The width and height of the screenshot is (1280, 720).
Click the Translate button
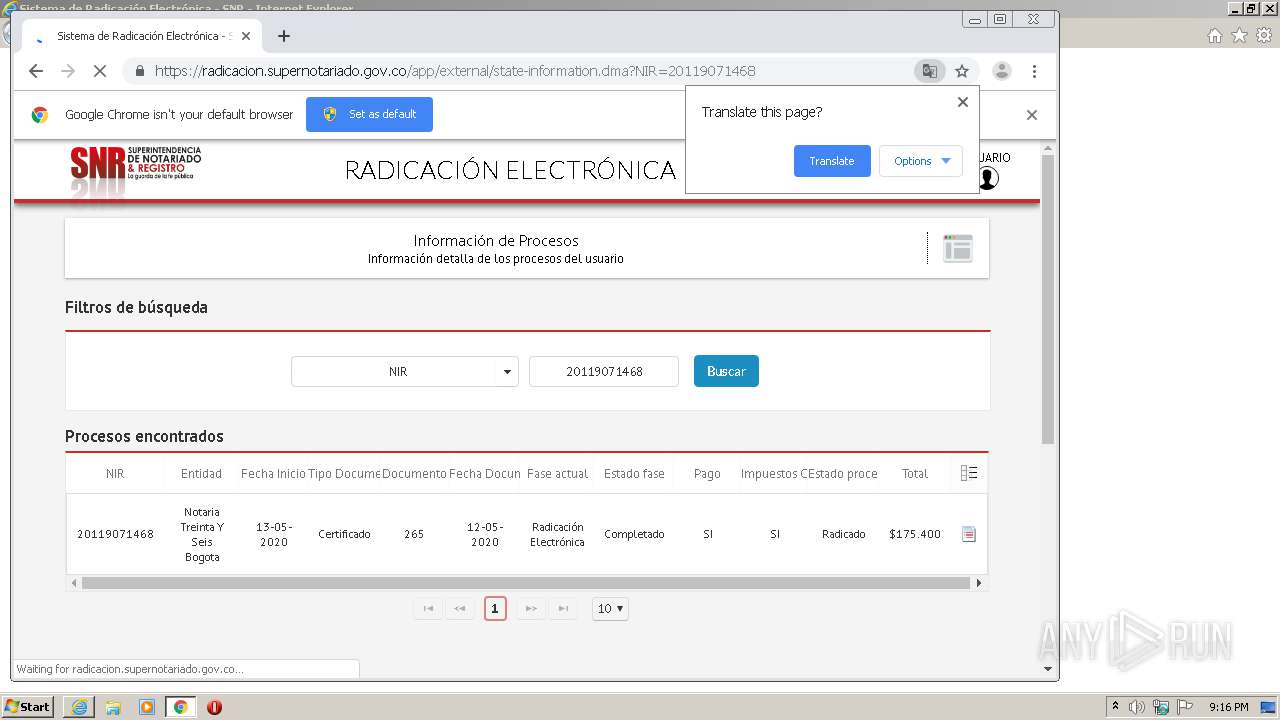832,161
